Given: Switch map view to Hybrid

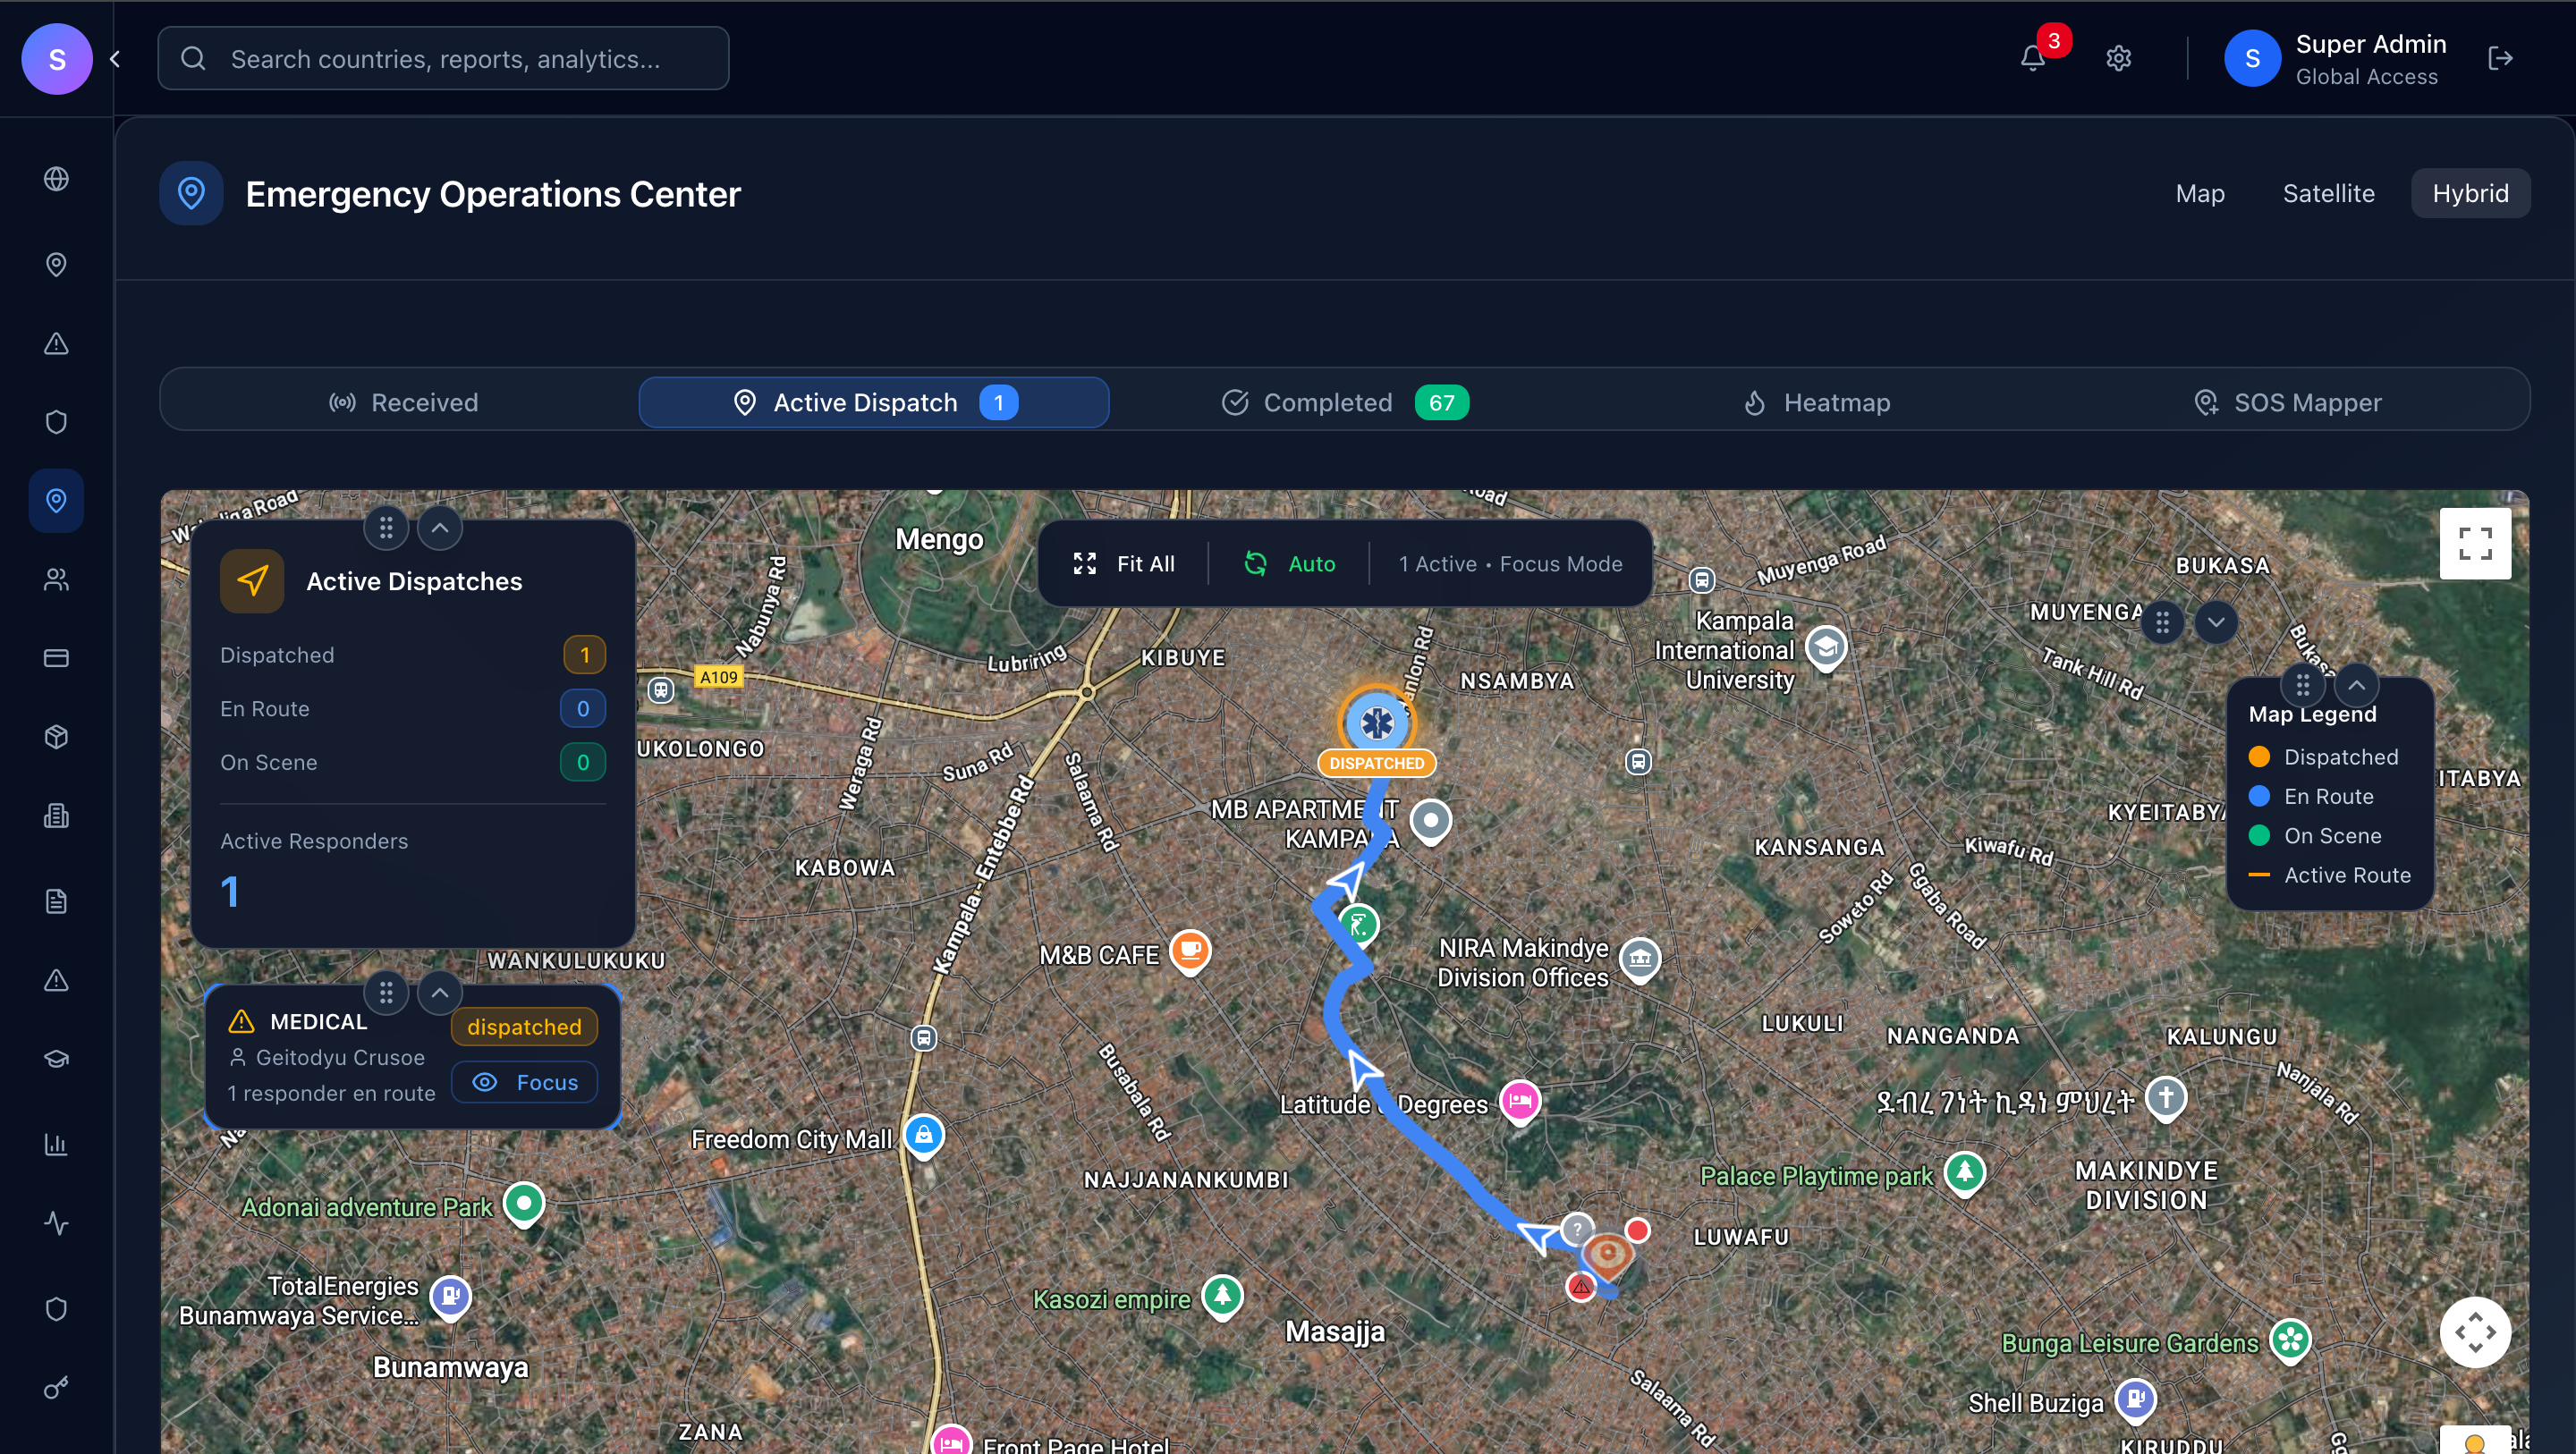Looking at the screenshot, I should (2469, 193).
